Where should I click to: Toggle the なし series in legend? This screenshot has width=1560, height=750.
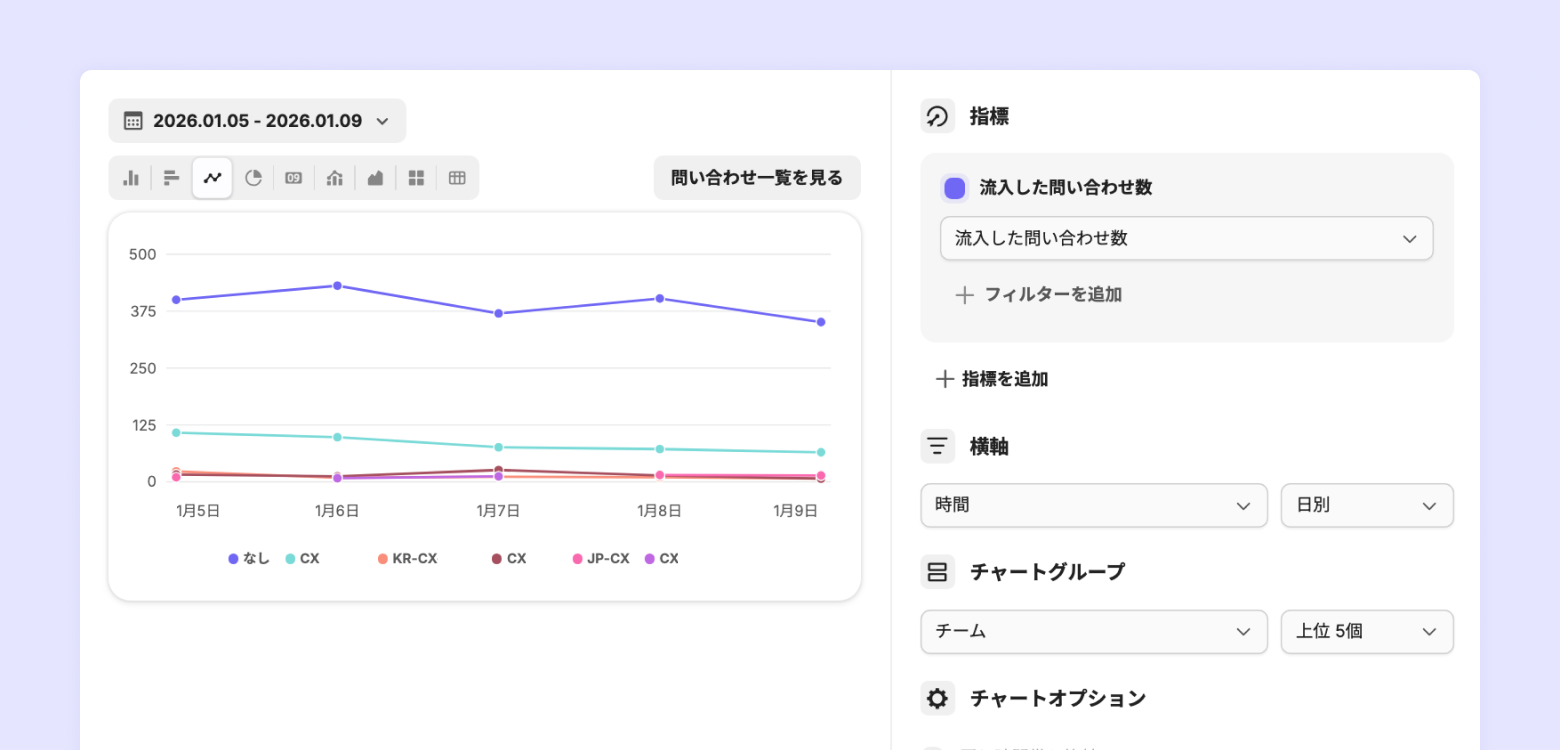[250, 559]
